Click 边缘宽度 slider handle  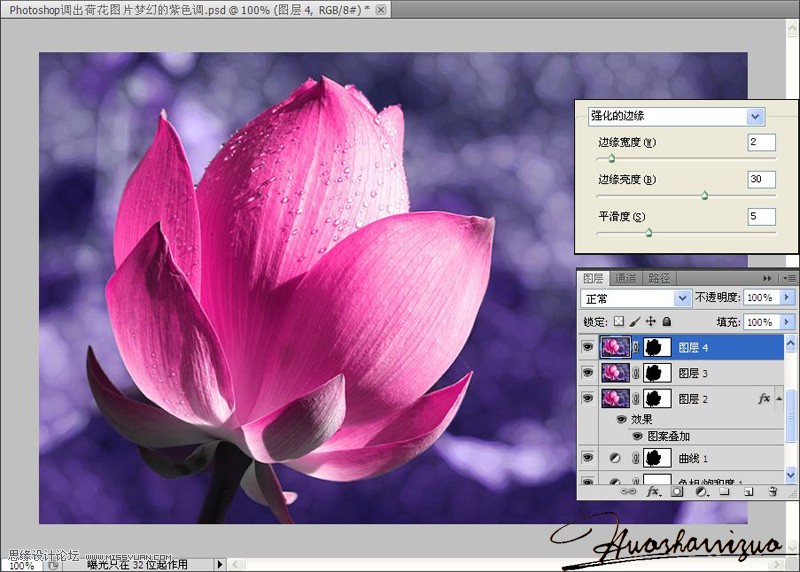pyautogui.click(x=611, y=159)
